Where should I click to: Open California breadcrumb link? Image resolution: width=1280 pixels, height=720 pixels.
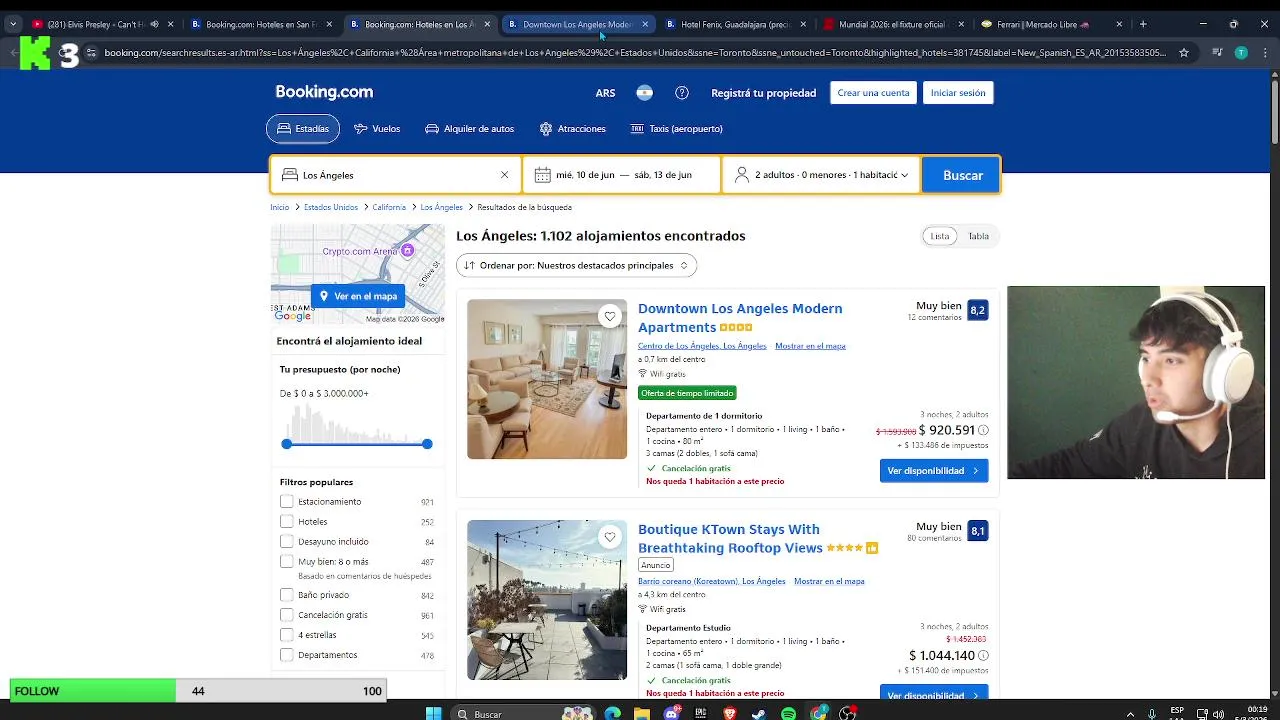click(x=389, y=207)
